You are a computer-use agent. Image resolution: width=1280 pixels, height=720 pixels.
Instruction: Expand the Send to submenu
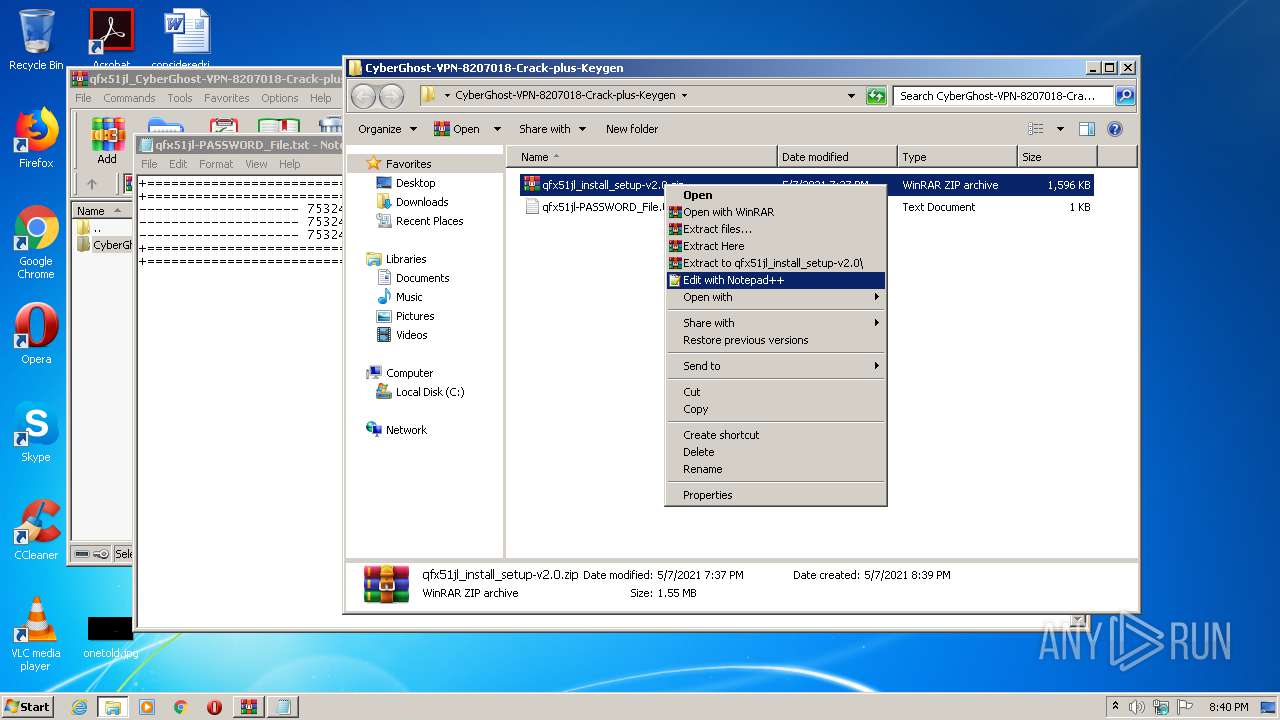coord(776,366)
